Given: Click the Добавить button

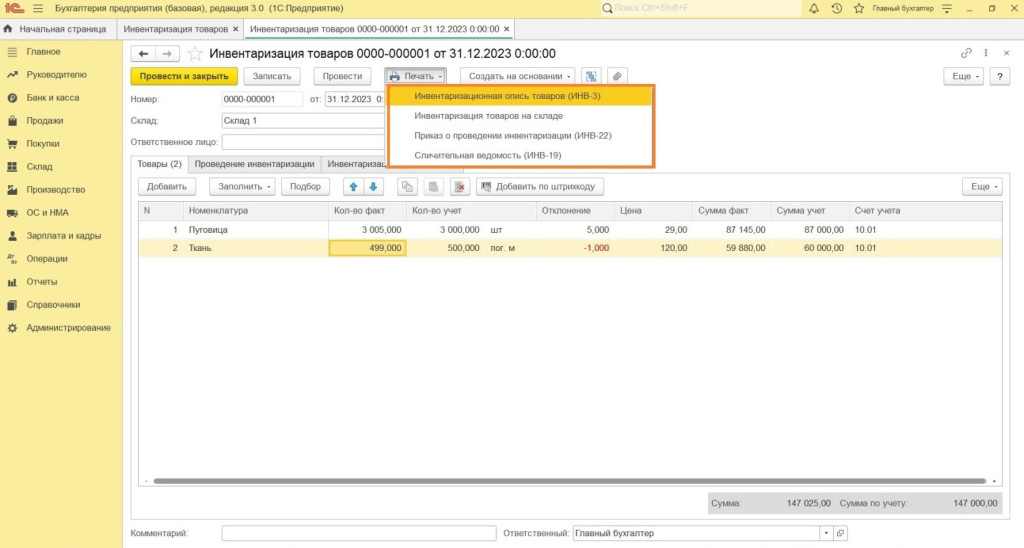Looking at the screenshot, I should click(x=167, y=187).
